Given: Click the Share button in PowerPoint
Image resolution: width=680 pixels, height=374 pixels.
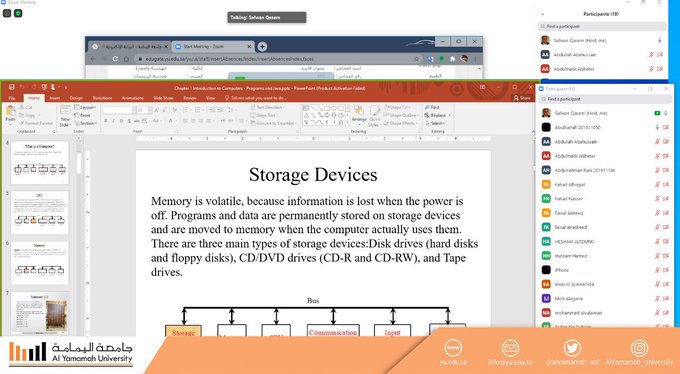Looking at the screenshot, I should point(522,98).
